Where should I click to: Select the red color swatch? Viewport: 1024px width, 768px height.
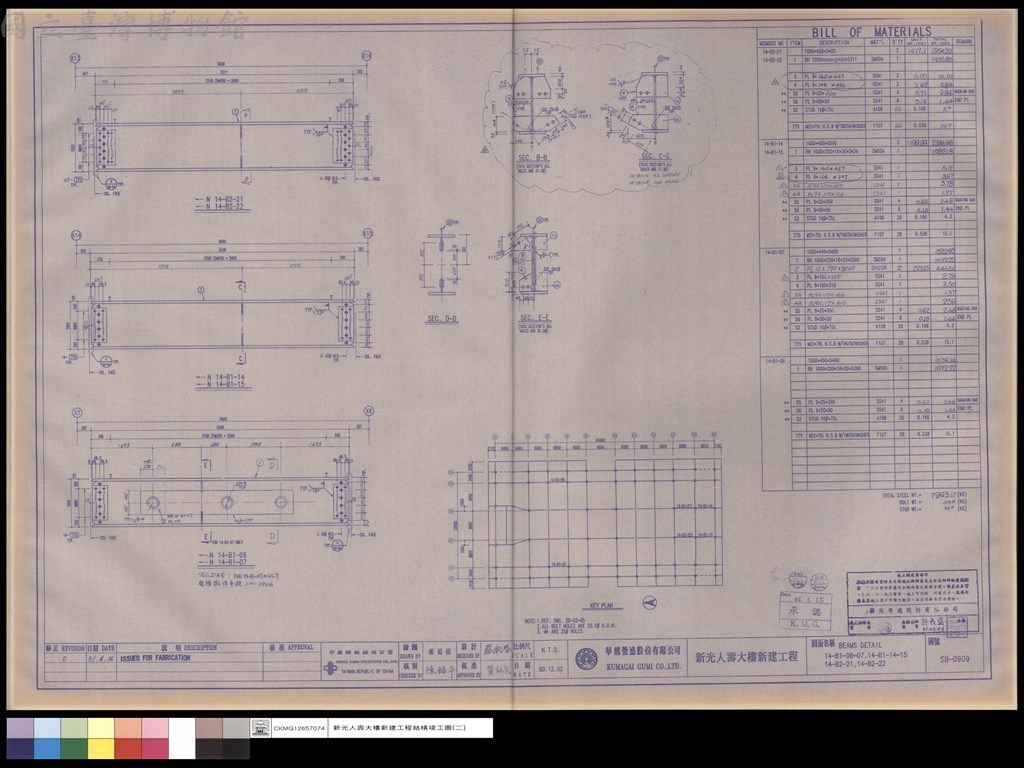[127, 748]
